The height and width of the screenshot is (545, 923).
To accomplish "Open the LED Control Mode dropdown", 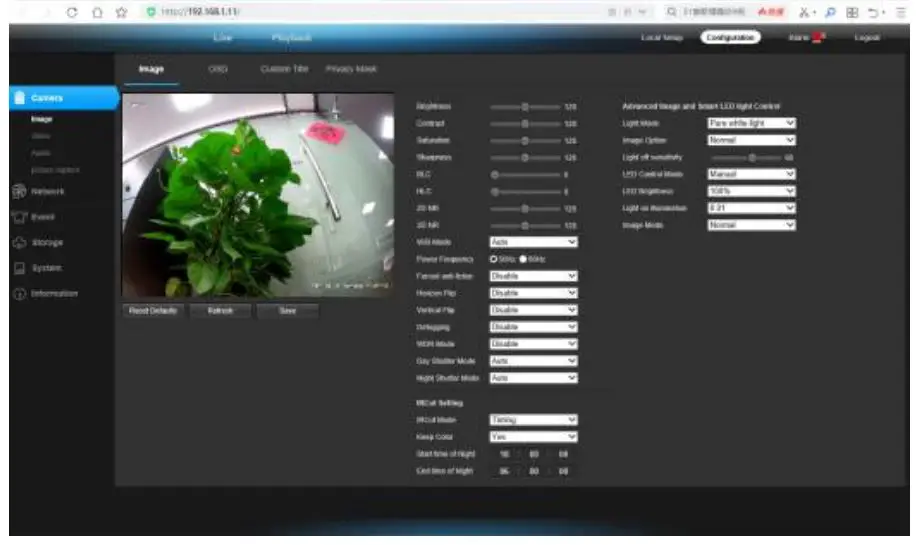I will point(751,174).
